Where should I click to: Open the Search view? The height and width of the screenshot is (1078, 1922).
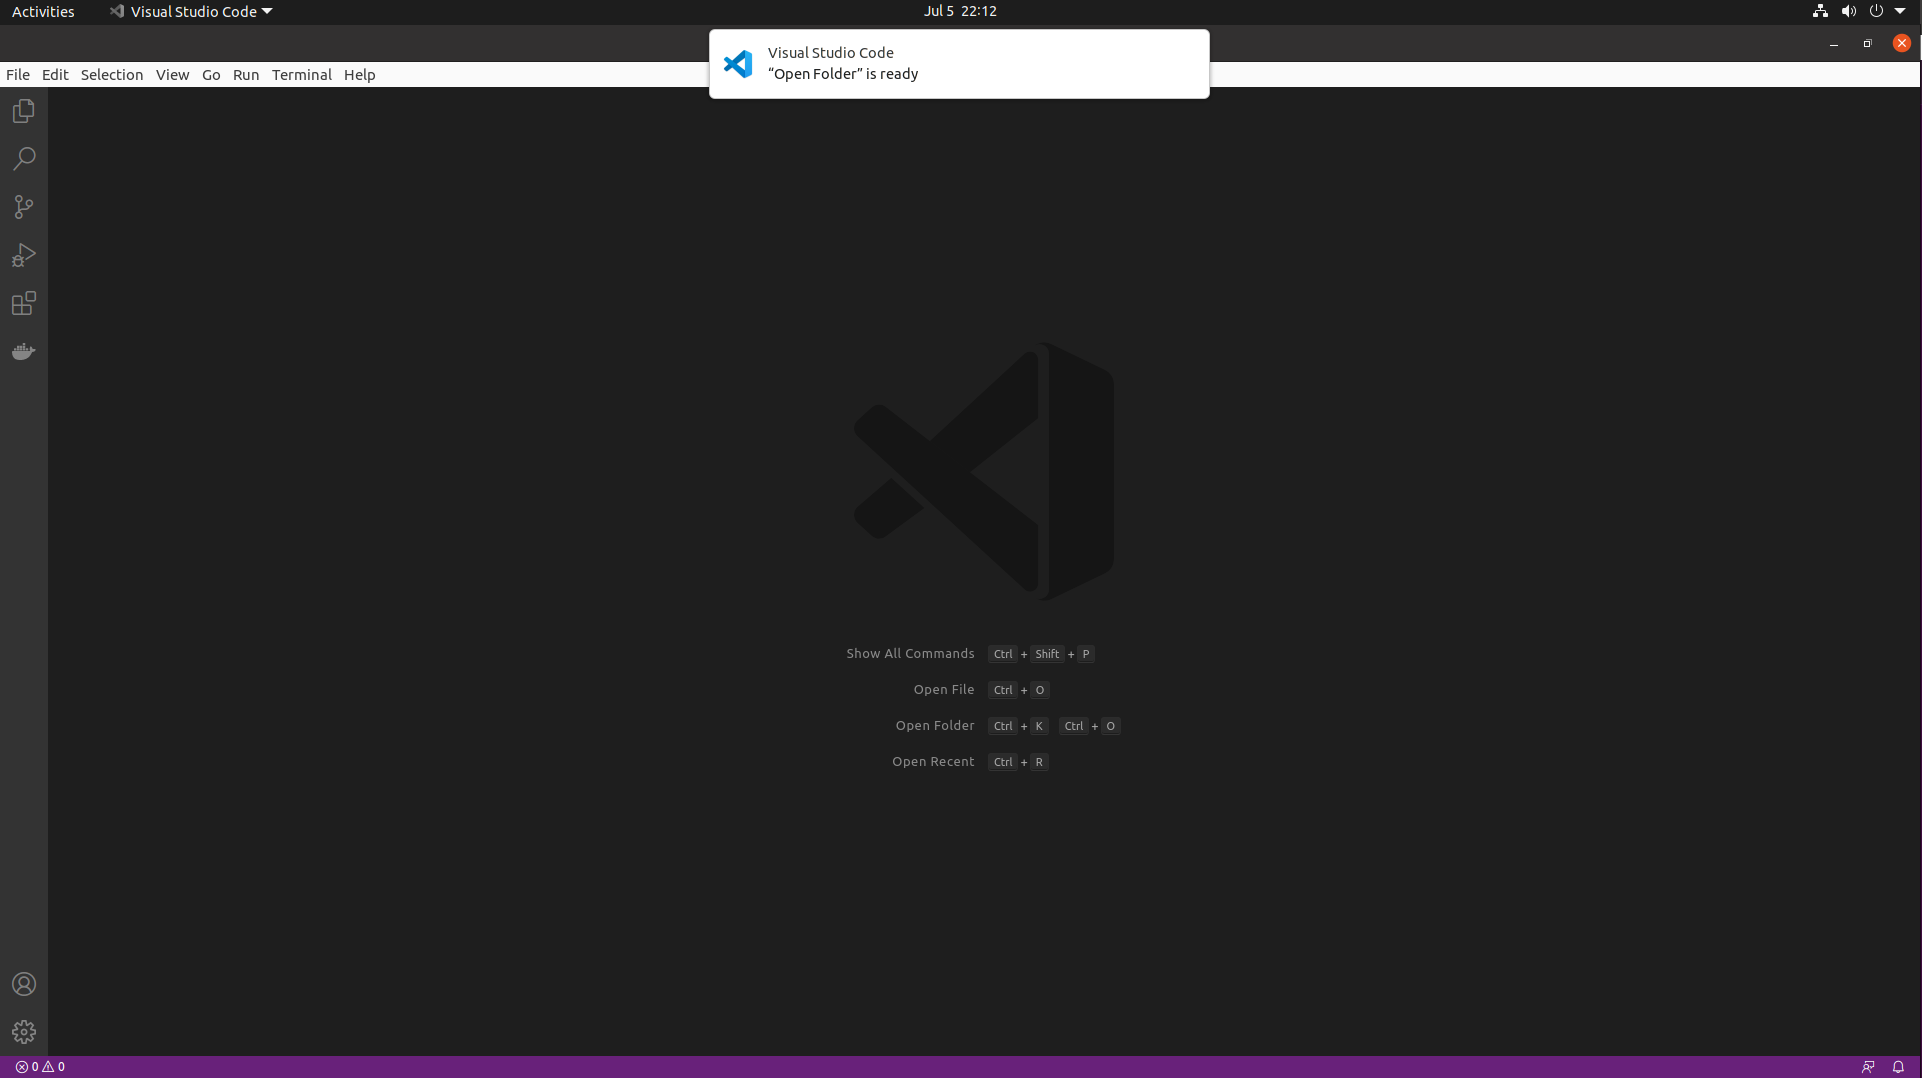23,158
